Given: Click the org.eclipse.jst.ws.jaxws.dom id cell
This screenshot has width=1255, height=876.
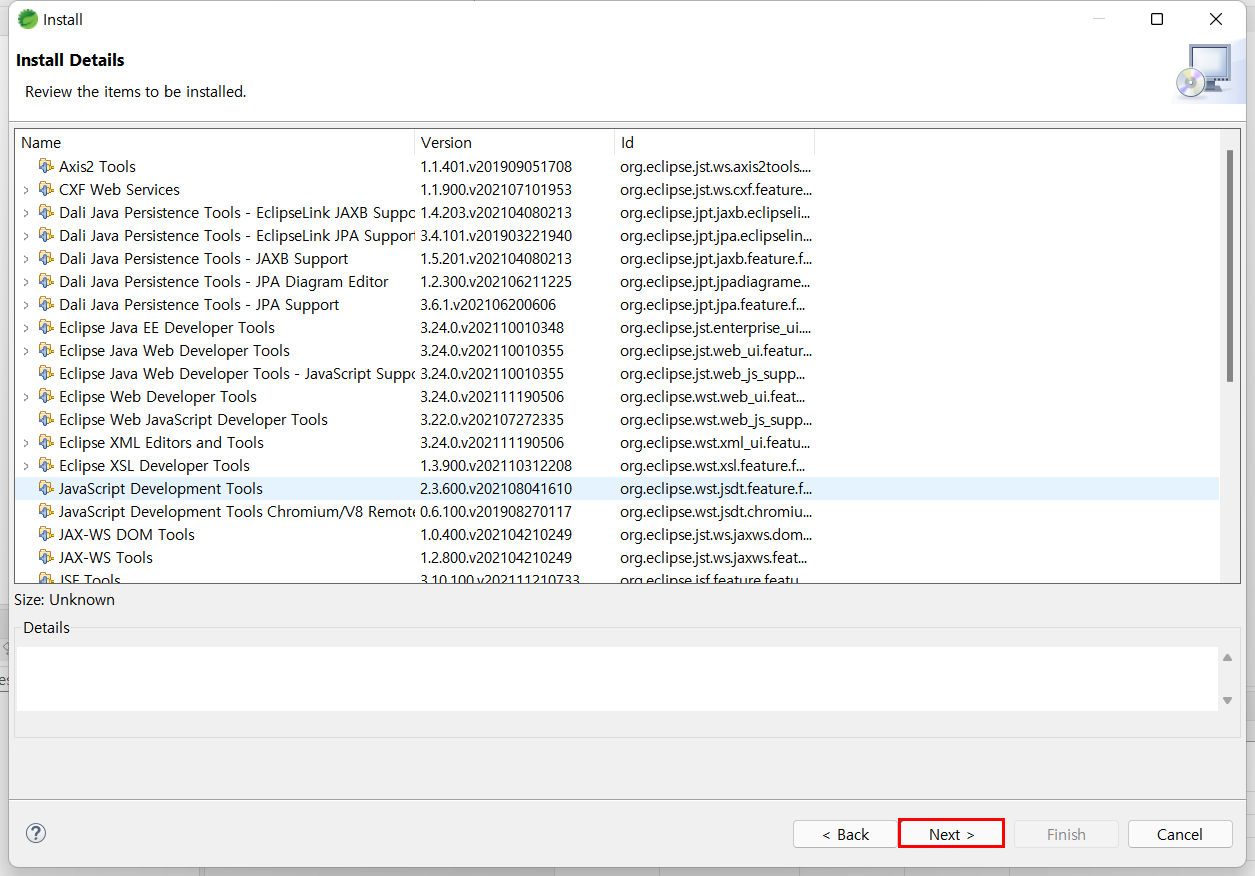Looking at the screenshot, I should click(x=716, y=534).
